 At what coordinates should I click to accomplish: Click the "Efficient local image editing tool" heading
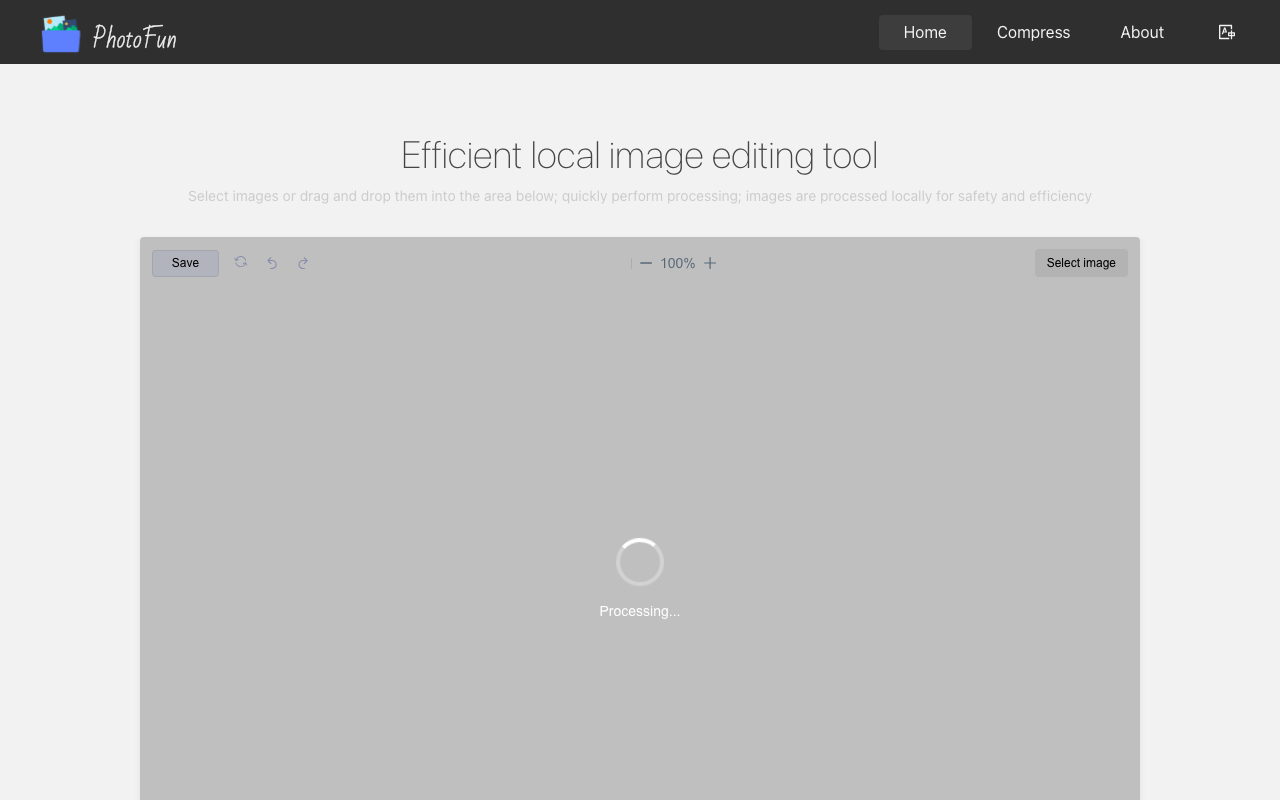tap(640, 155)
